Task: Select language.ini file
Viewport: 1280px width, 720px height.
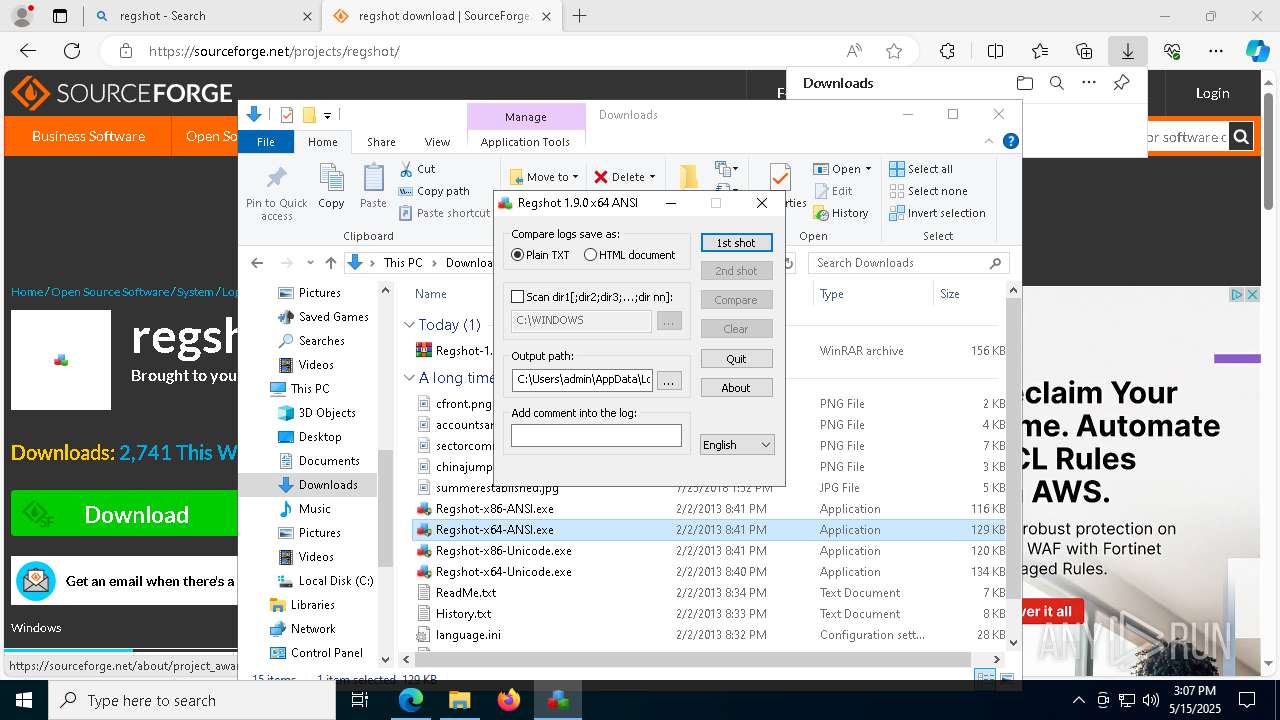Action: 468,635
